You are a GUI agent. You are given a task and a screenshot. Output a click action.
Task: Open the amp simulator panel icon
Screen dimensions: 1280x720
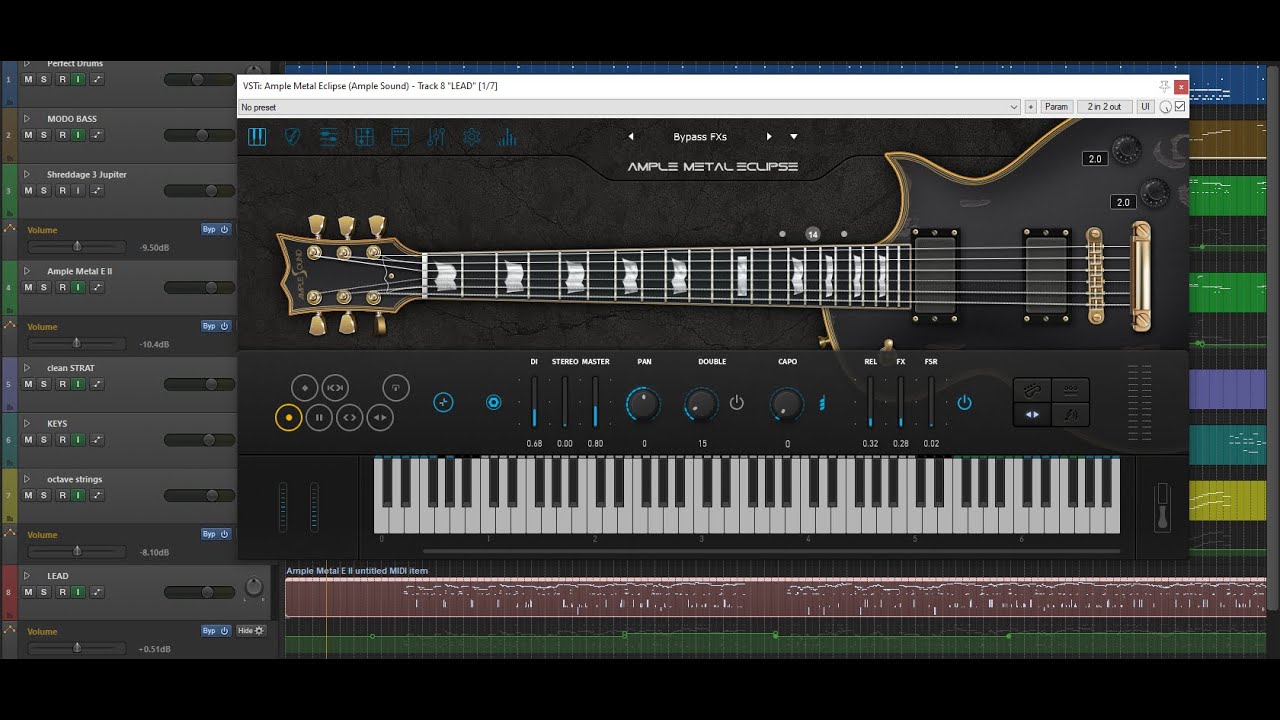pyautogui.click(x=364, y=138)
